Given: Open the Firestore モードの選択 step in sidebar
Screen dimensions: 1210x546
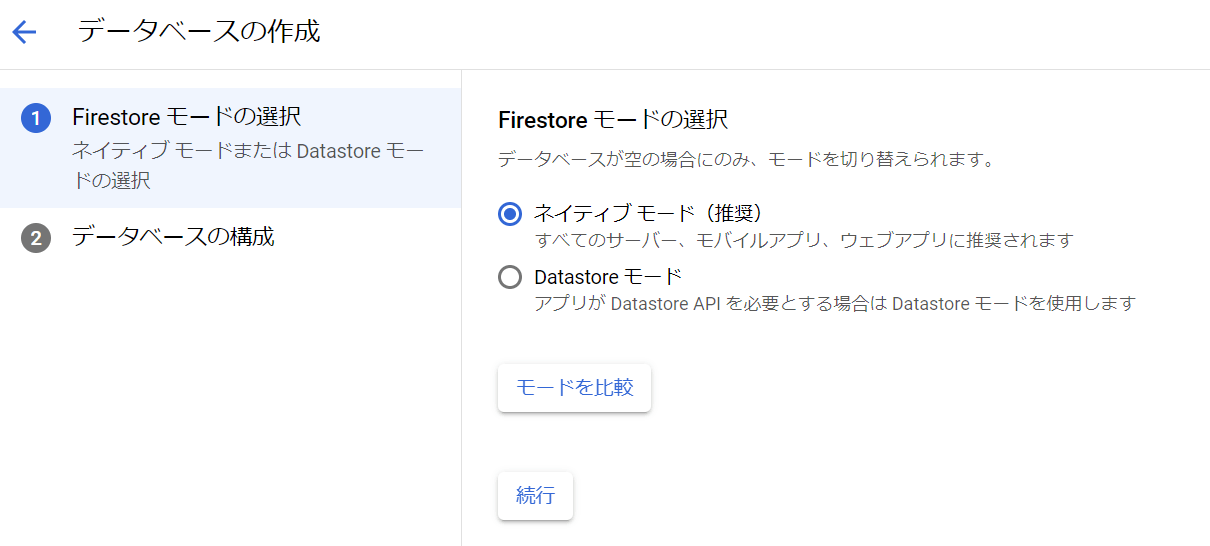Looking at the screenshot, I should 230,148.
